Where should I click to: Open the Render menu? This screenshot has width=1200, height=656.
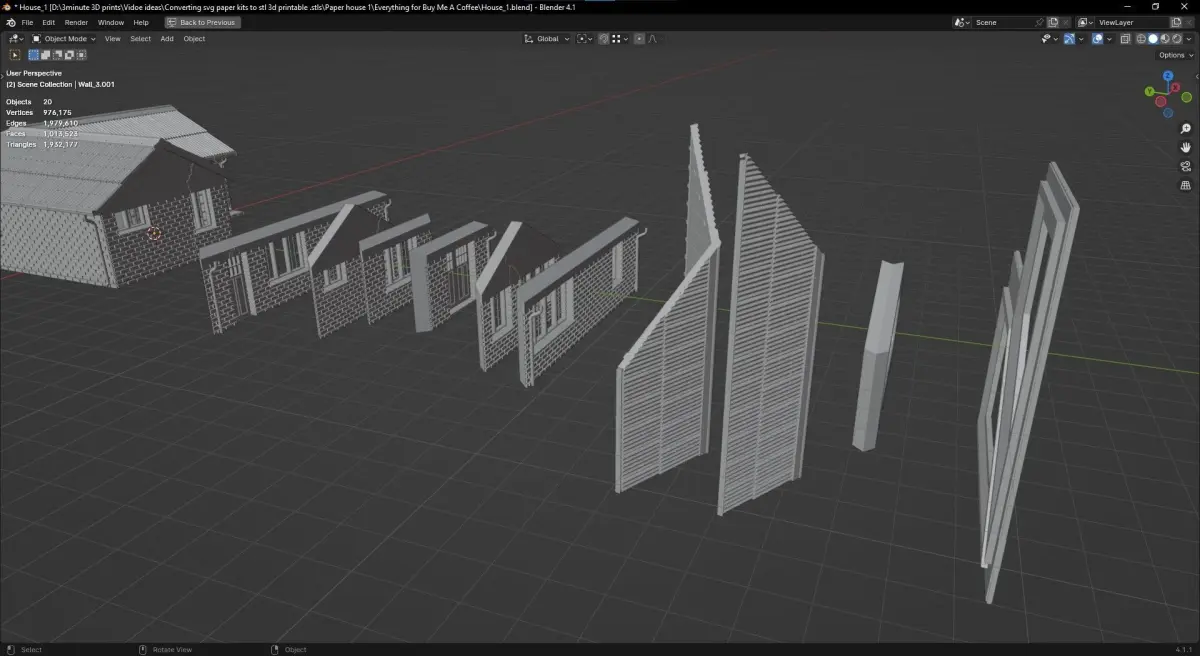pyautogui.click(x=76, y=22)
